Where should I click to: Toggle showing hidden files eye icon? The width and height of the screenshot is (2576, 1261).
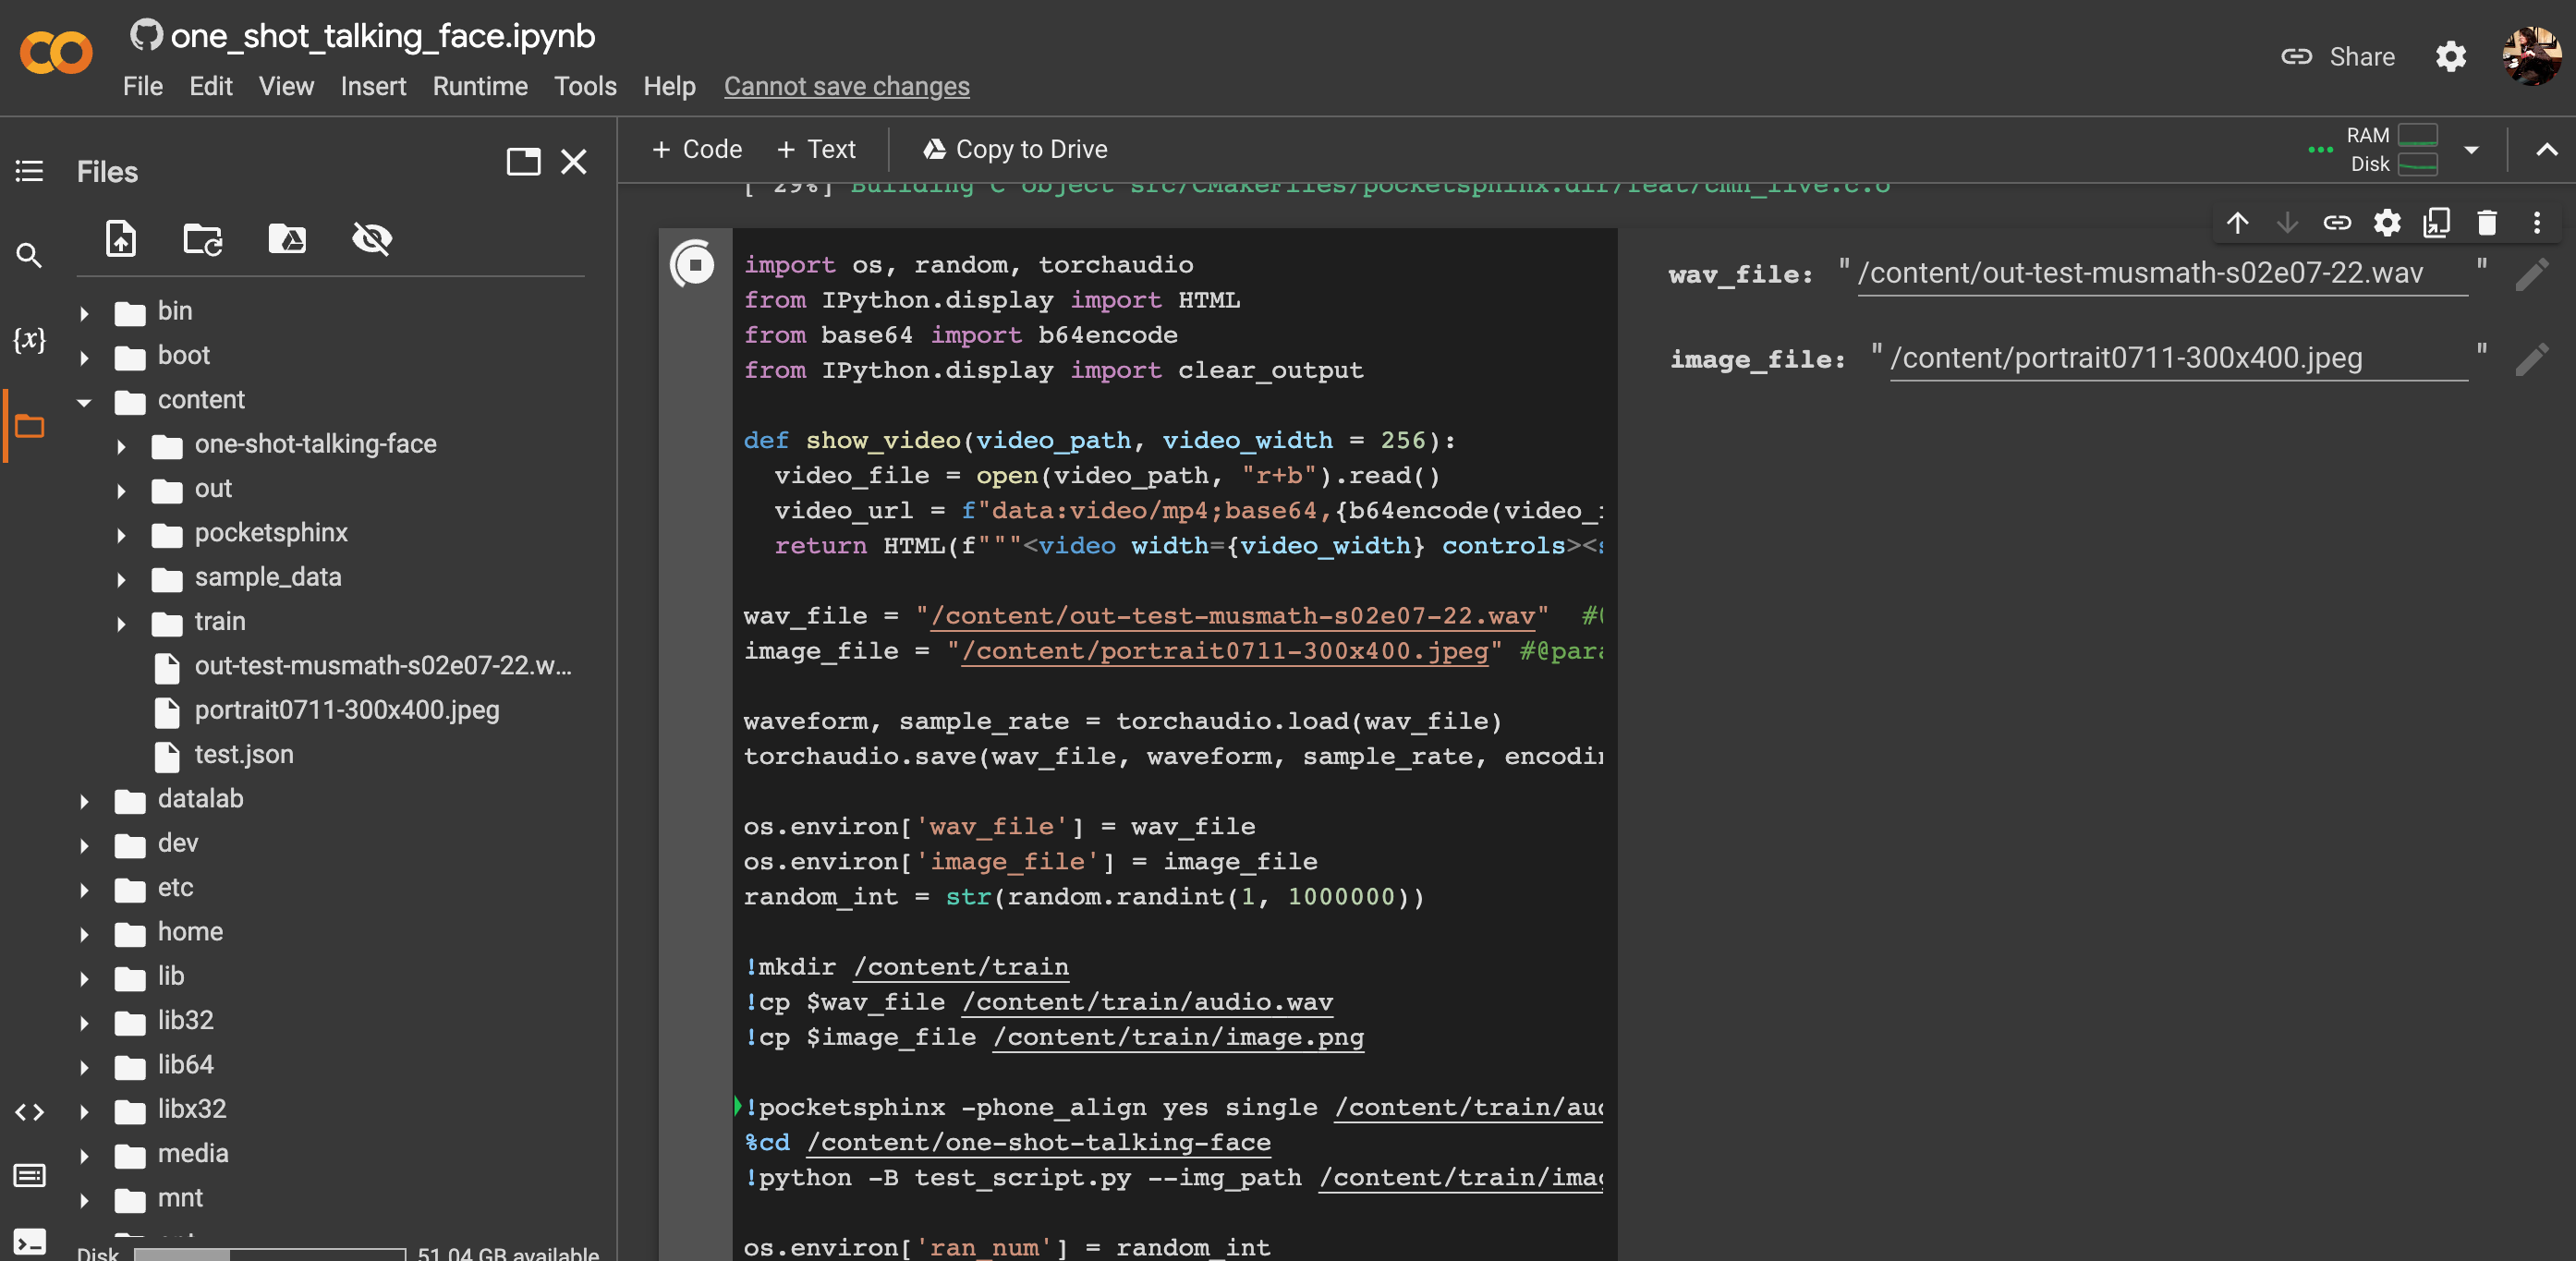point(372,239)
